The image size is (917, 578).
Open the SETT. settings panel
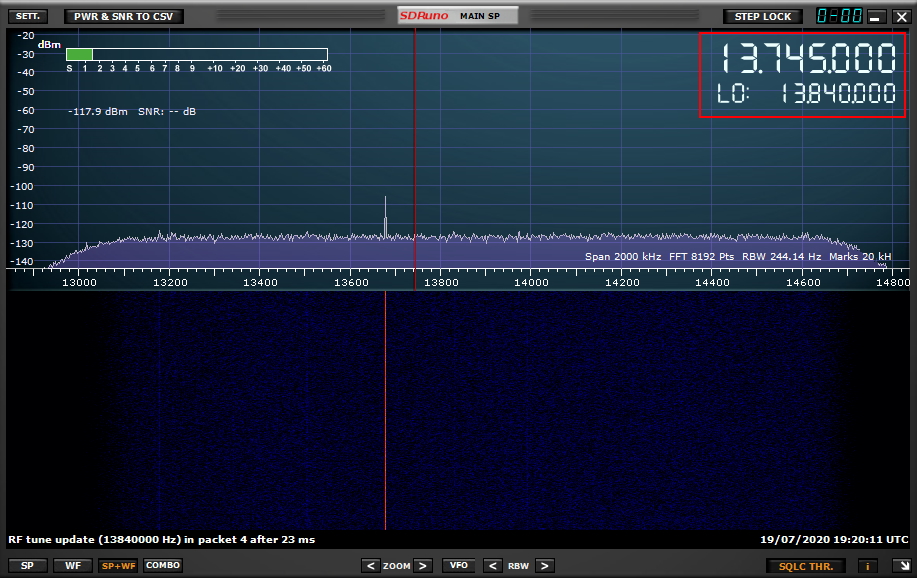(27, 16)
